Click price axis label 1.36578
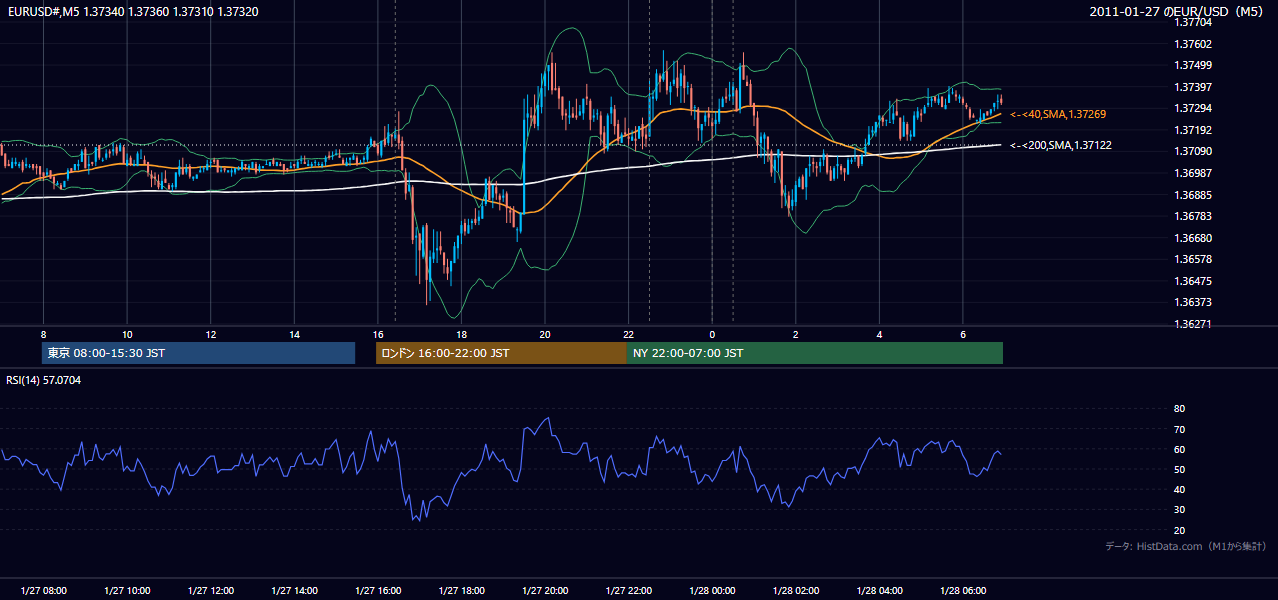 pos(1194,259)
